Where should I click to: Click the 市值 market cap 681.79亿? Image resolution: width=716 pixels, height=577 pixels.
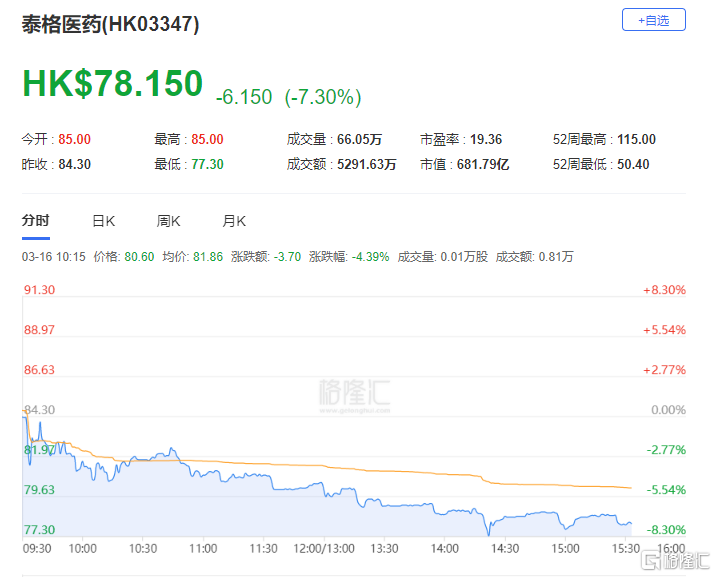(483, 164)
